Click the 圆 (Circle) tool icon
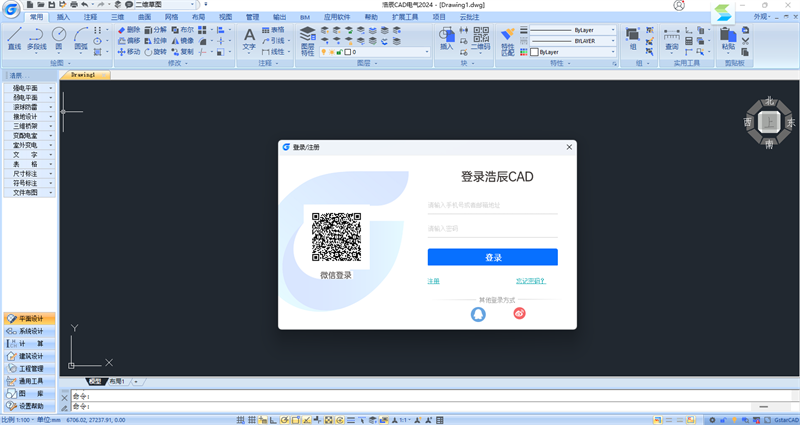Image resolution: width=800 pixels, height=425 pixels. (x=59, y=38)
